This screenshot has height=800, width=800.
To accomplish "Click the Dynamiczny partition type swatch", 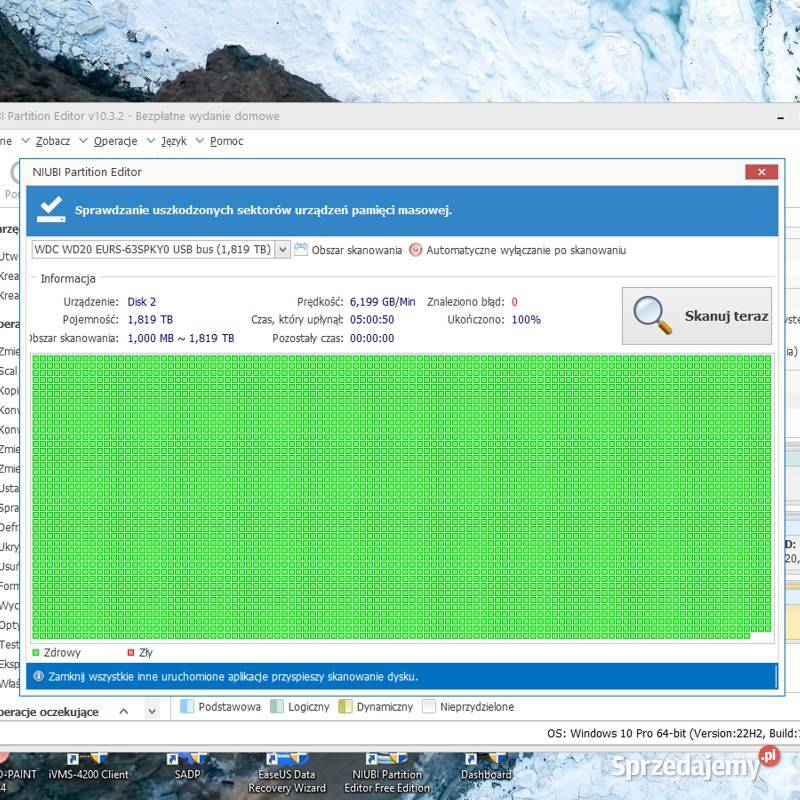I will click(x=345, y=707).
